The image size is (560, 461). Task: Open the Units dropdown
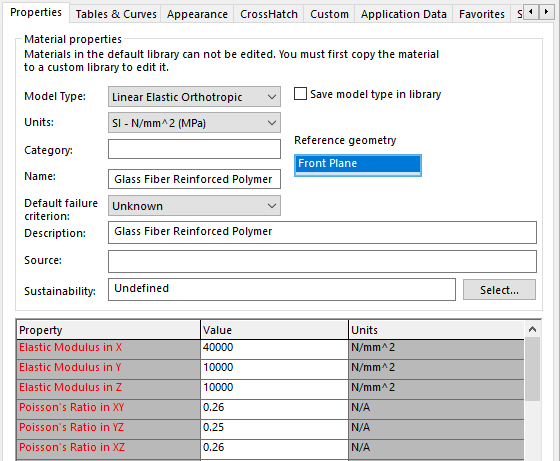point(194,123)
